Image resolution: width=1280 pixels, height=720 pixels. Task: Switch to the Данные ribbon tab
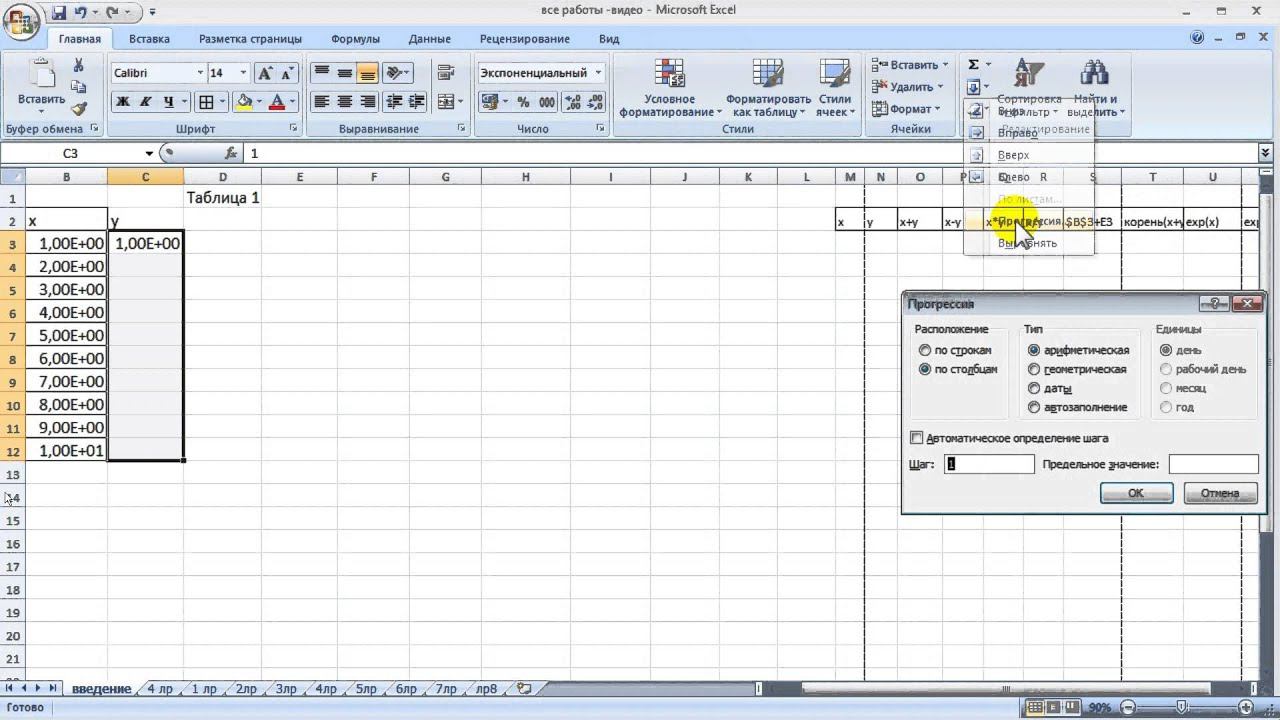coord(429,39)
